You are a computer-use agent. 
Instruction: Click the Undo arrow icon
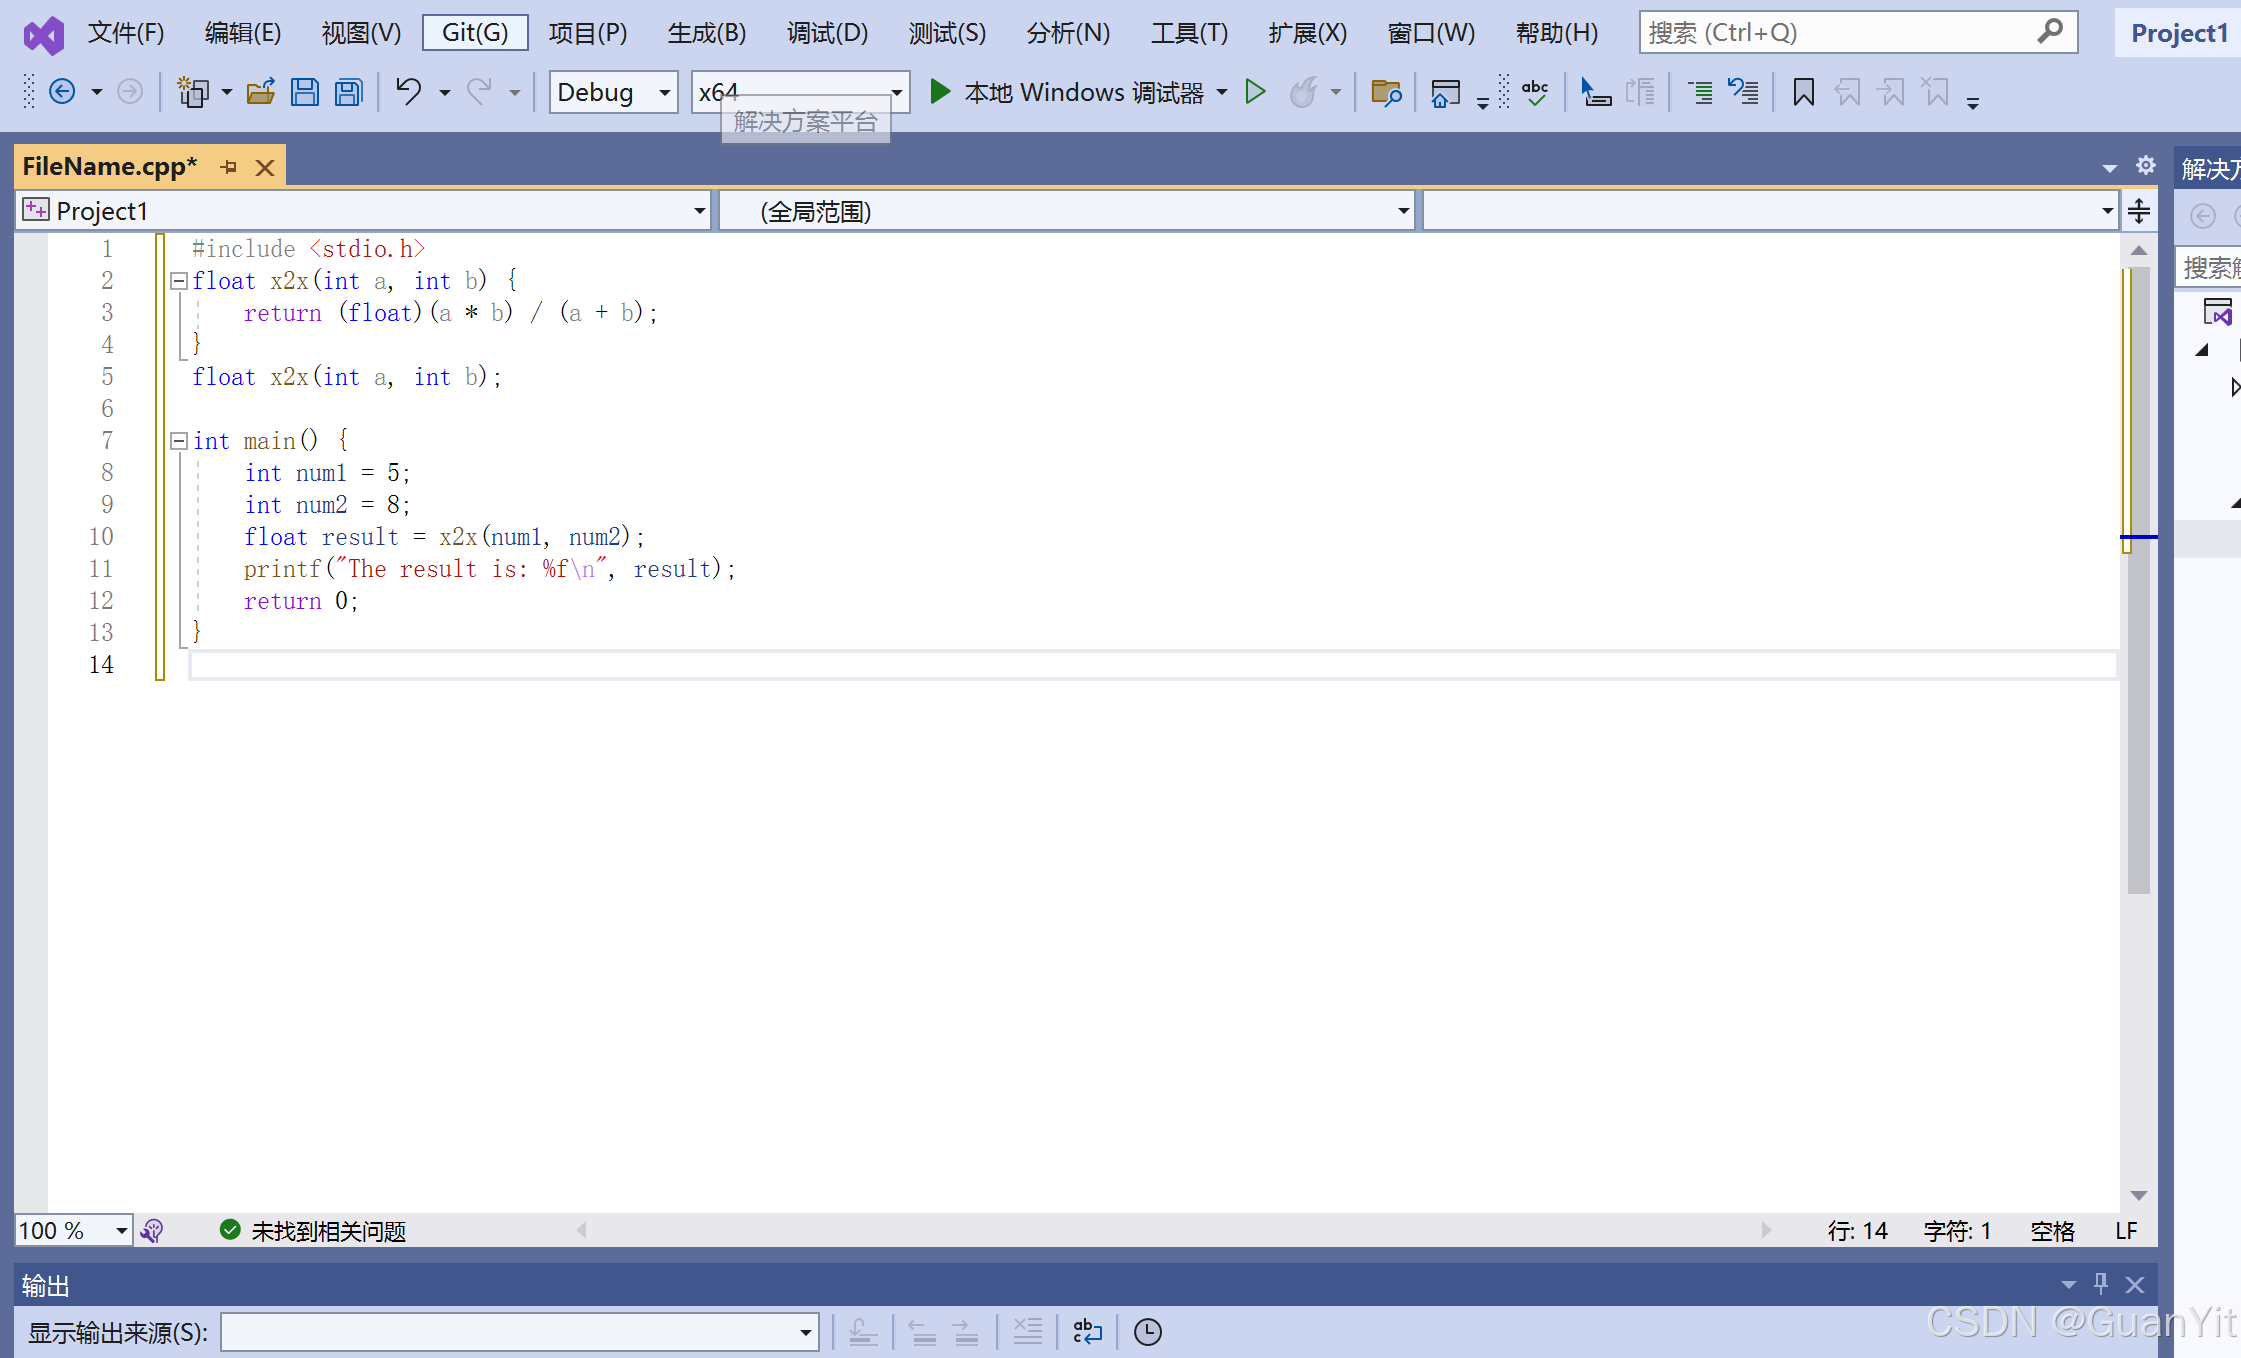coord(408,92)
